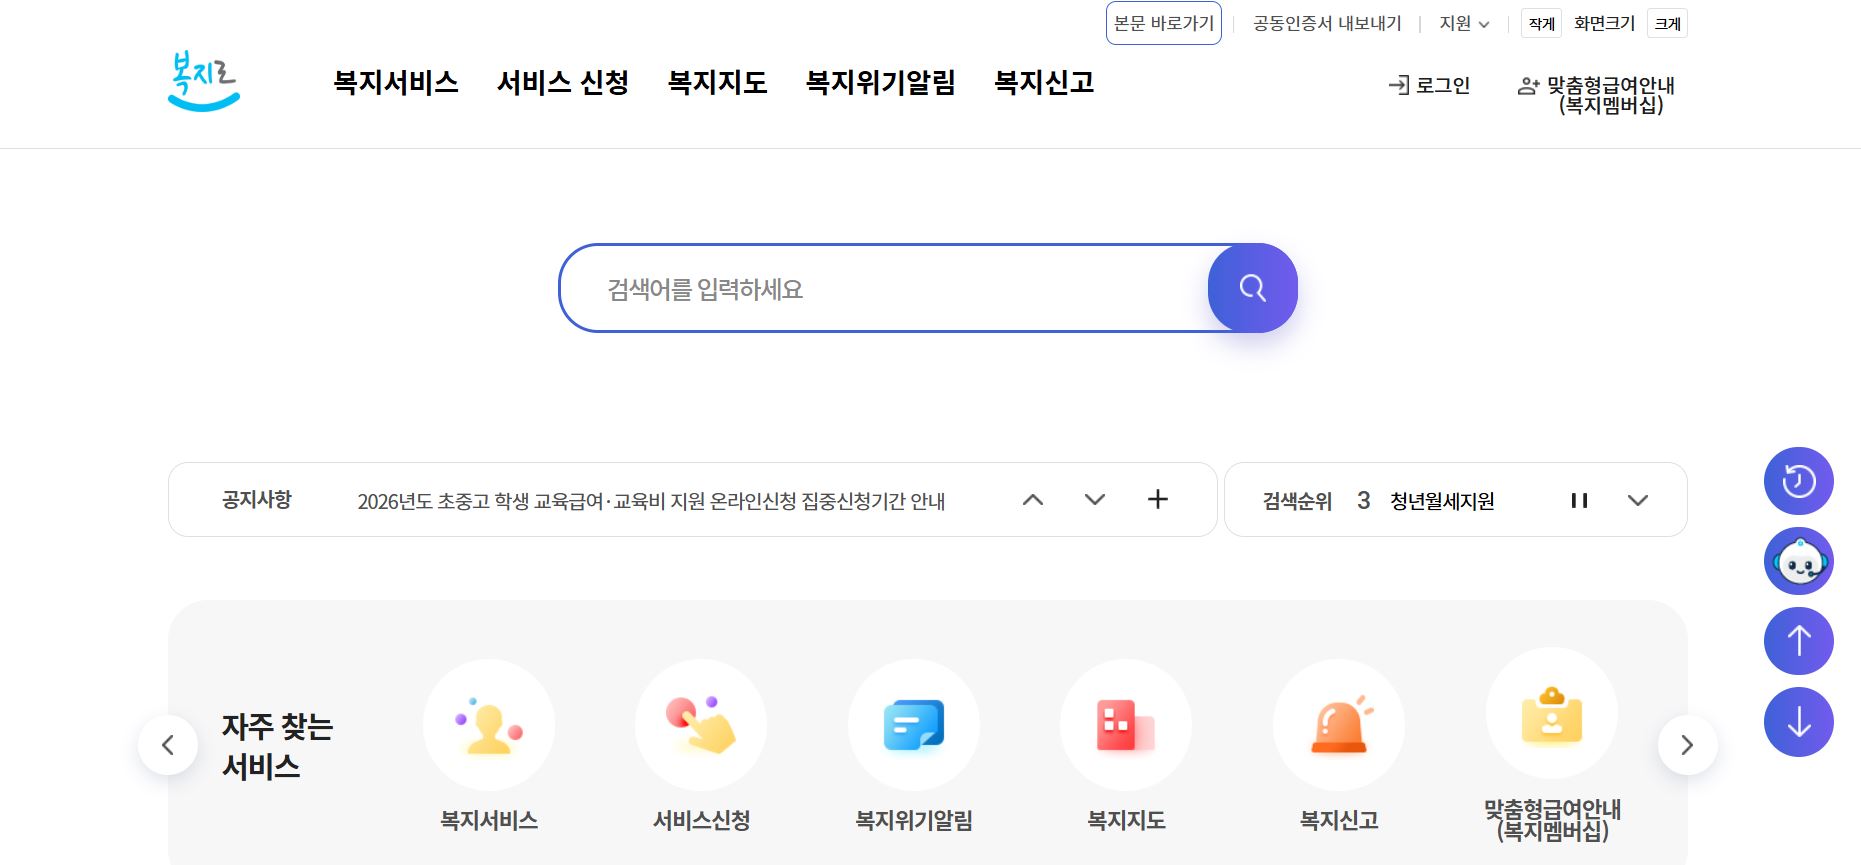
Task: Show previous notice with up chevron
Action: click(1033, 500)
